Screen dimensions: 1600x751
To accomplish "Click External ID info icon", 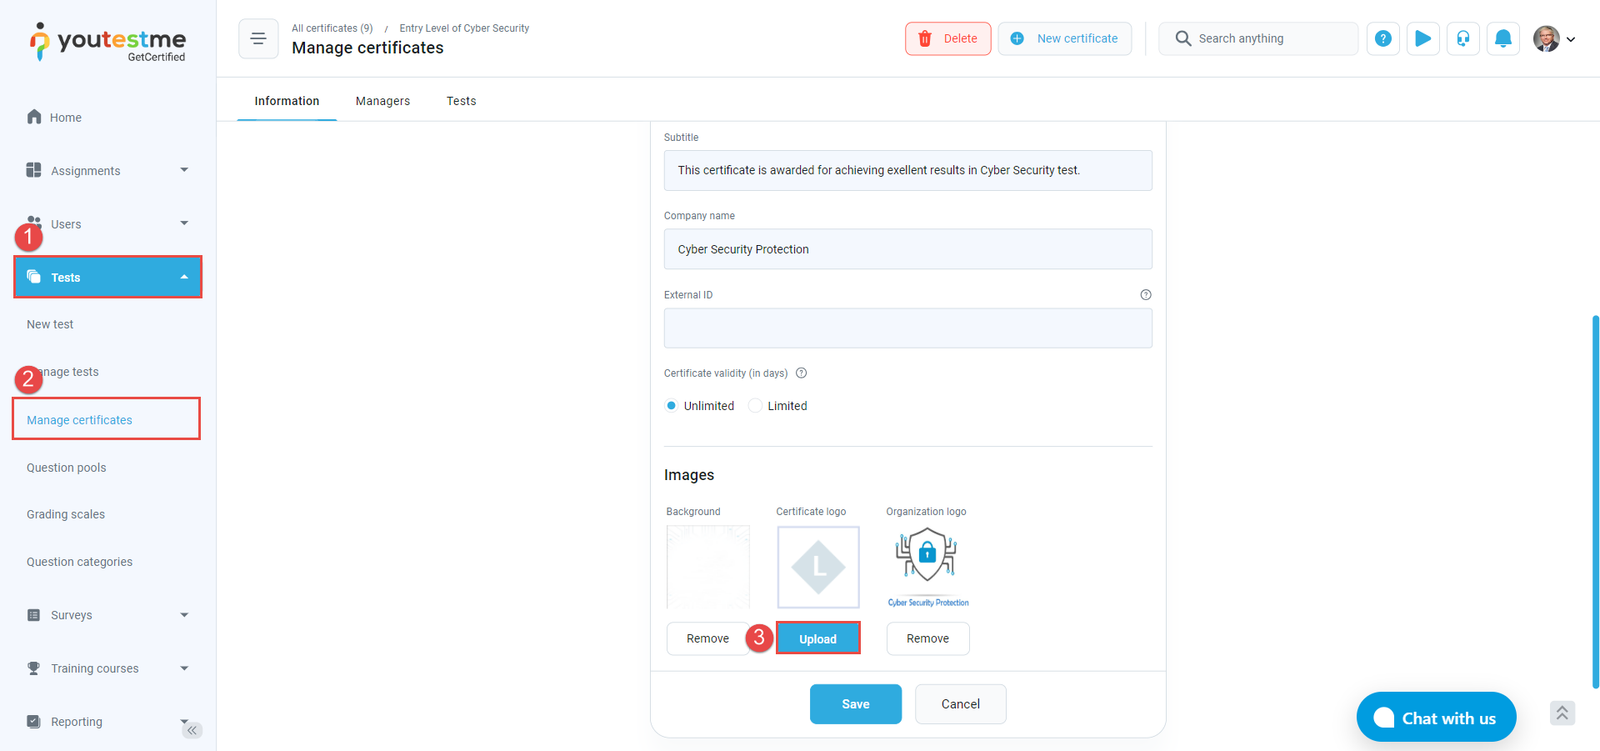I will (1146, 295).
